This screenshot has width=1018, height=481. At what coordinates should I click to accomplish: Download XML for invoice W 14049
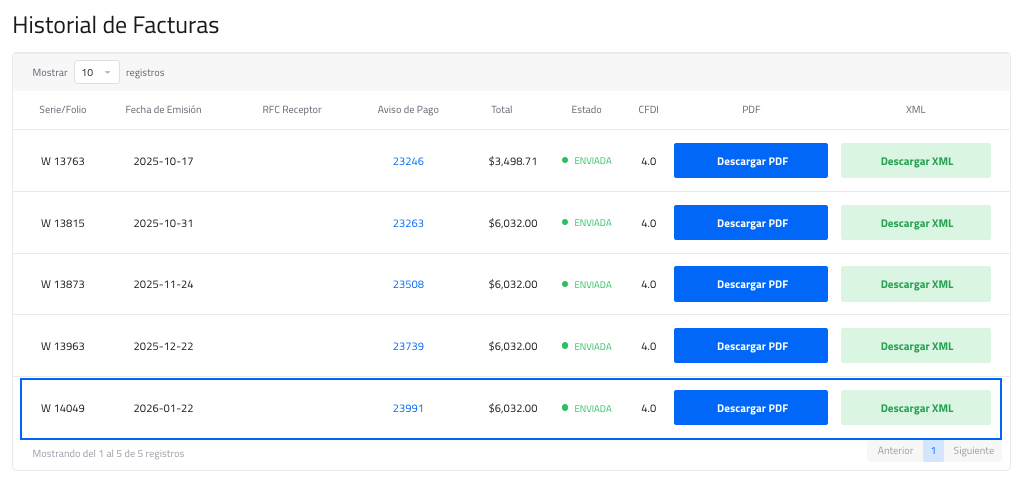pos(915,408)
